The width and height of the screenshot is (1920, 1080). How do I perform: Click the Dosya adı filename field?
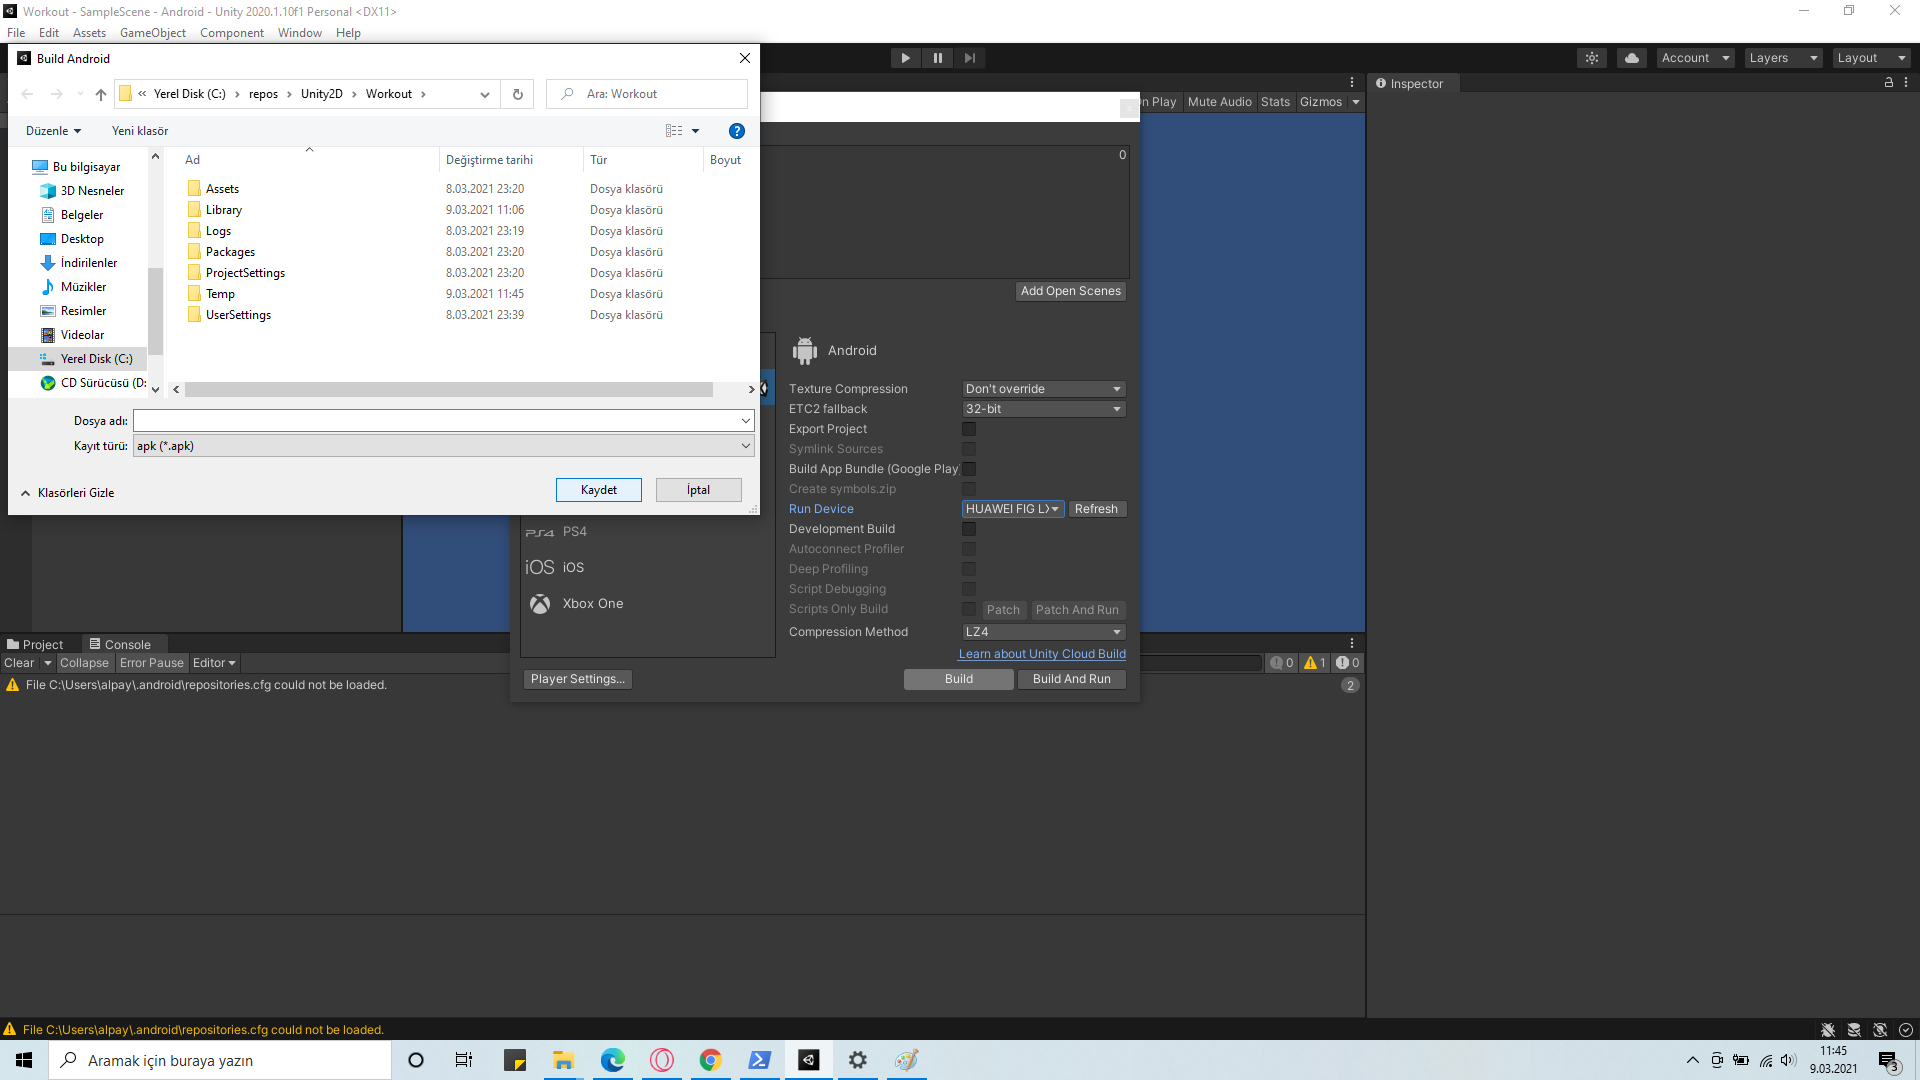(x=444, y=421)
